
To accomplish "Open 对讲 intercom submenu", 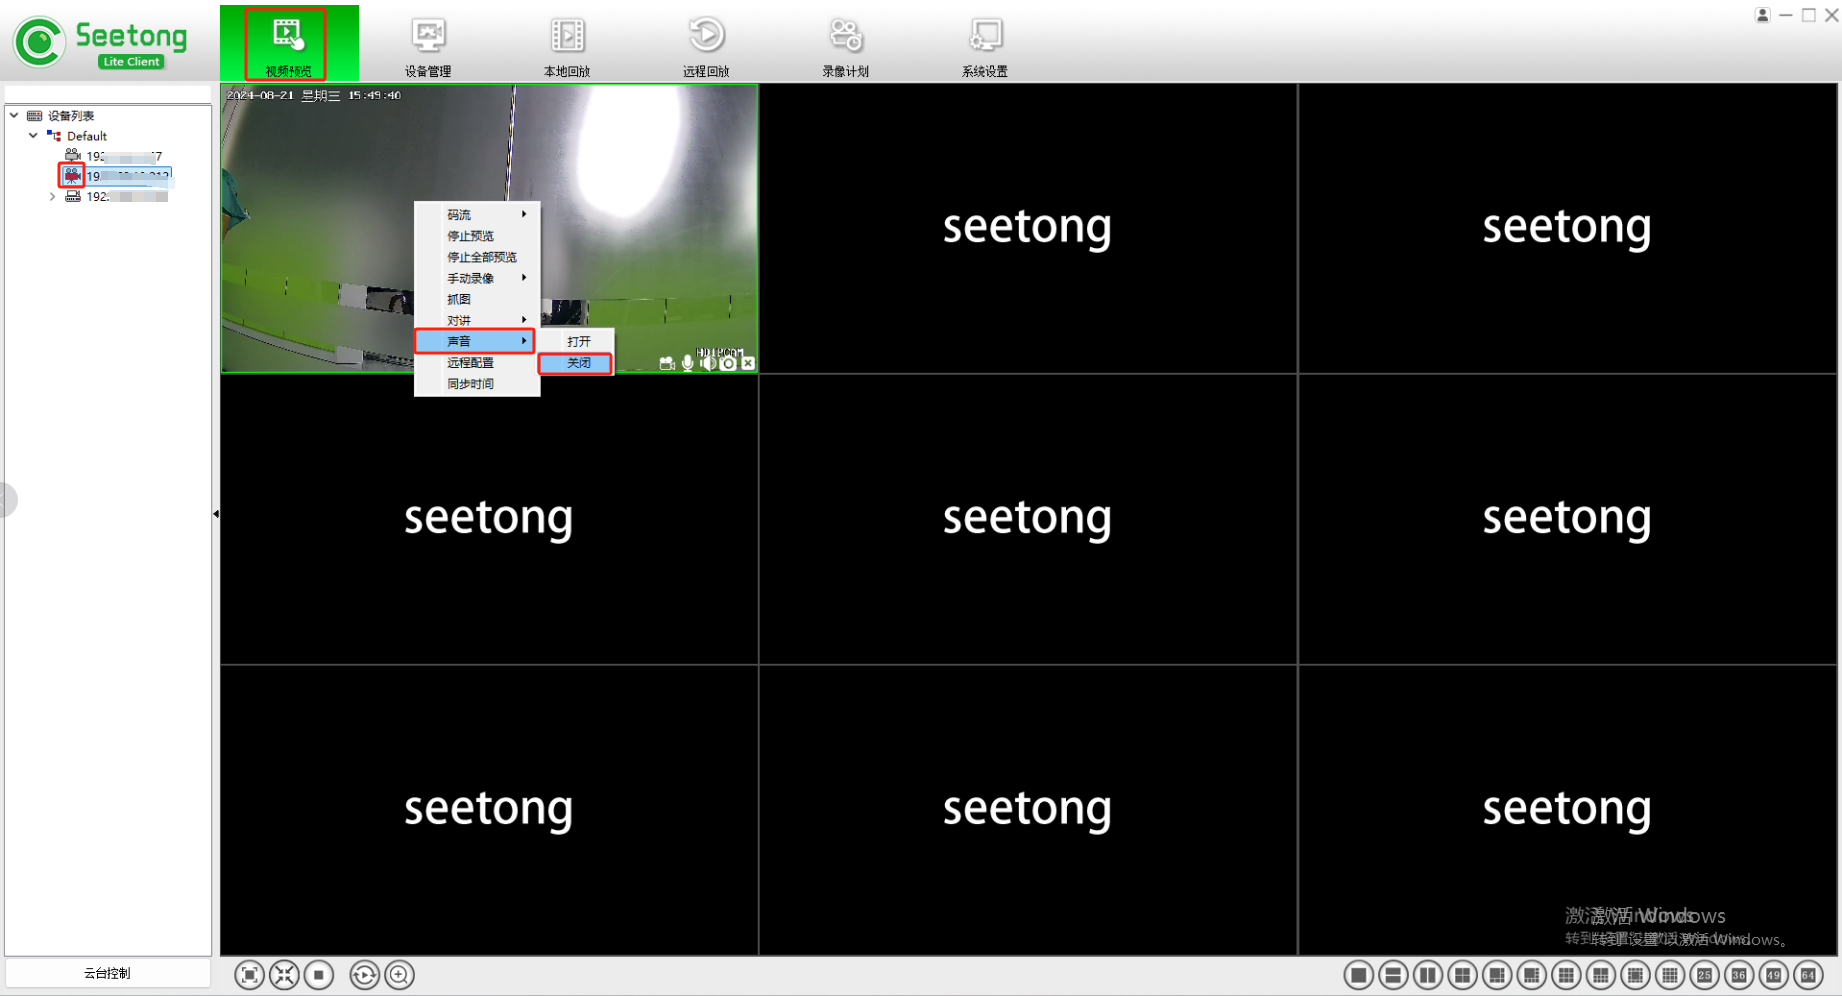I will [477, 320].
